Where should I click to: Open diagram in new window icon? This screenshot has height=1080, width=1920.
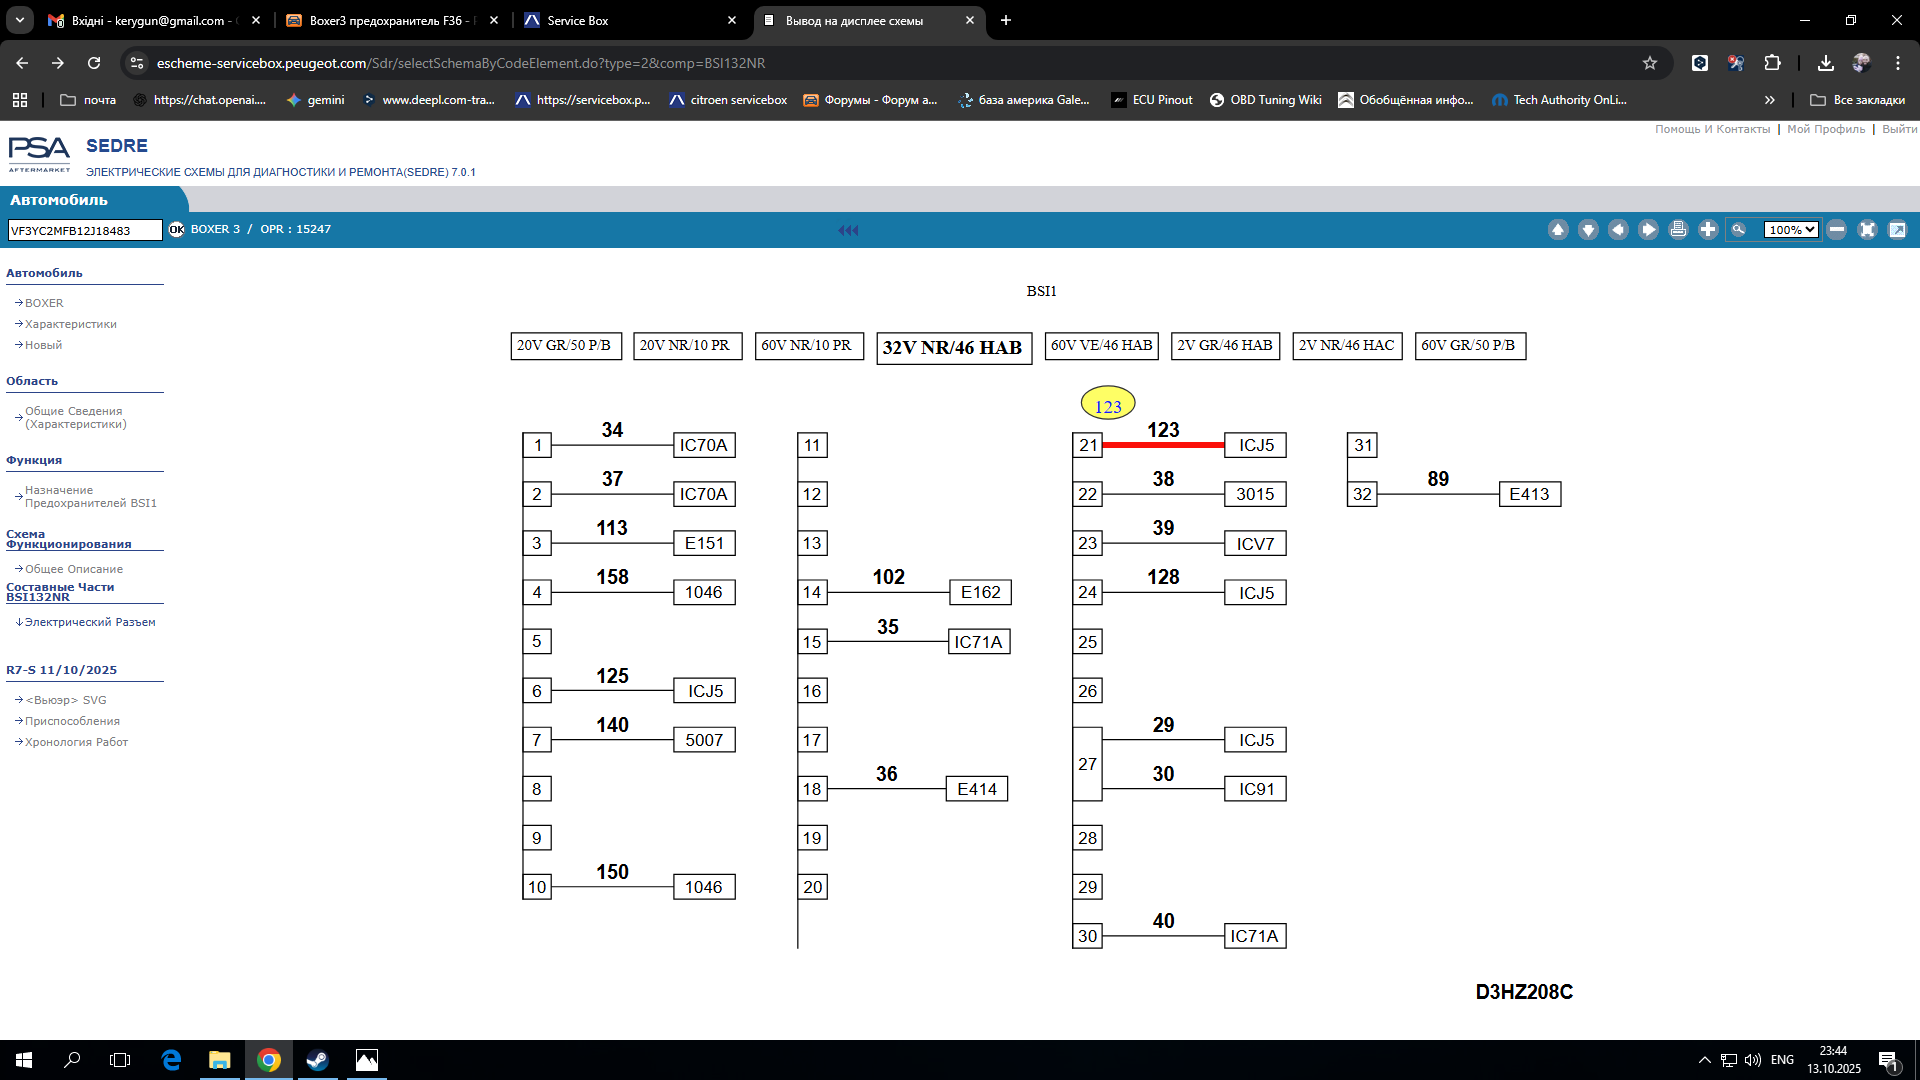point(1897,230)
